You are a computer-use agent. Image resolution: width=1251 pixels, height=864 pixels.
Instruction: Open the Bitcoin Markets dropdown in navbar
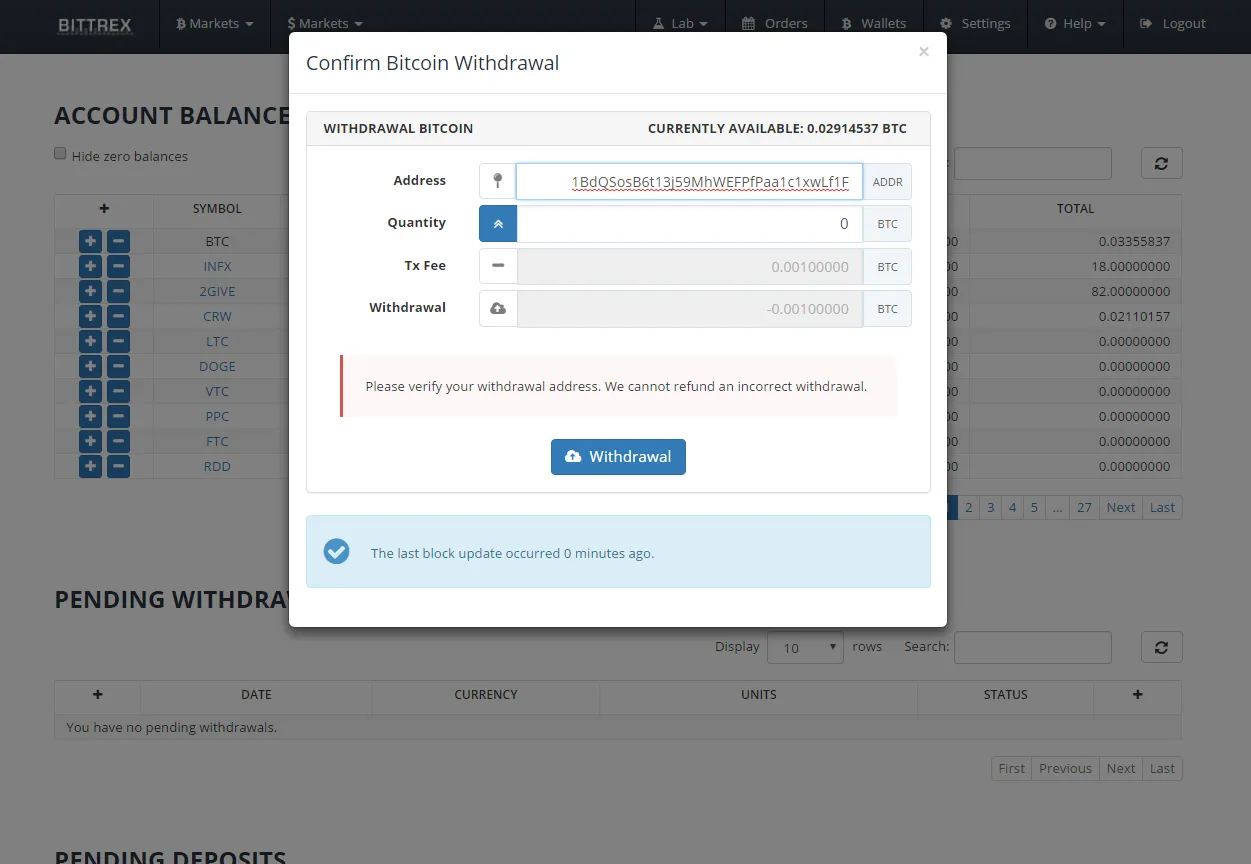214,23
